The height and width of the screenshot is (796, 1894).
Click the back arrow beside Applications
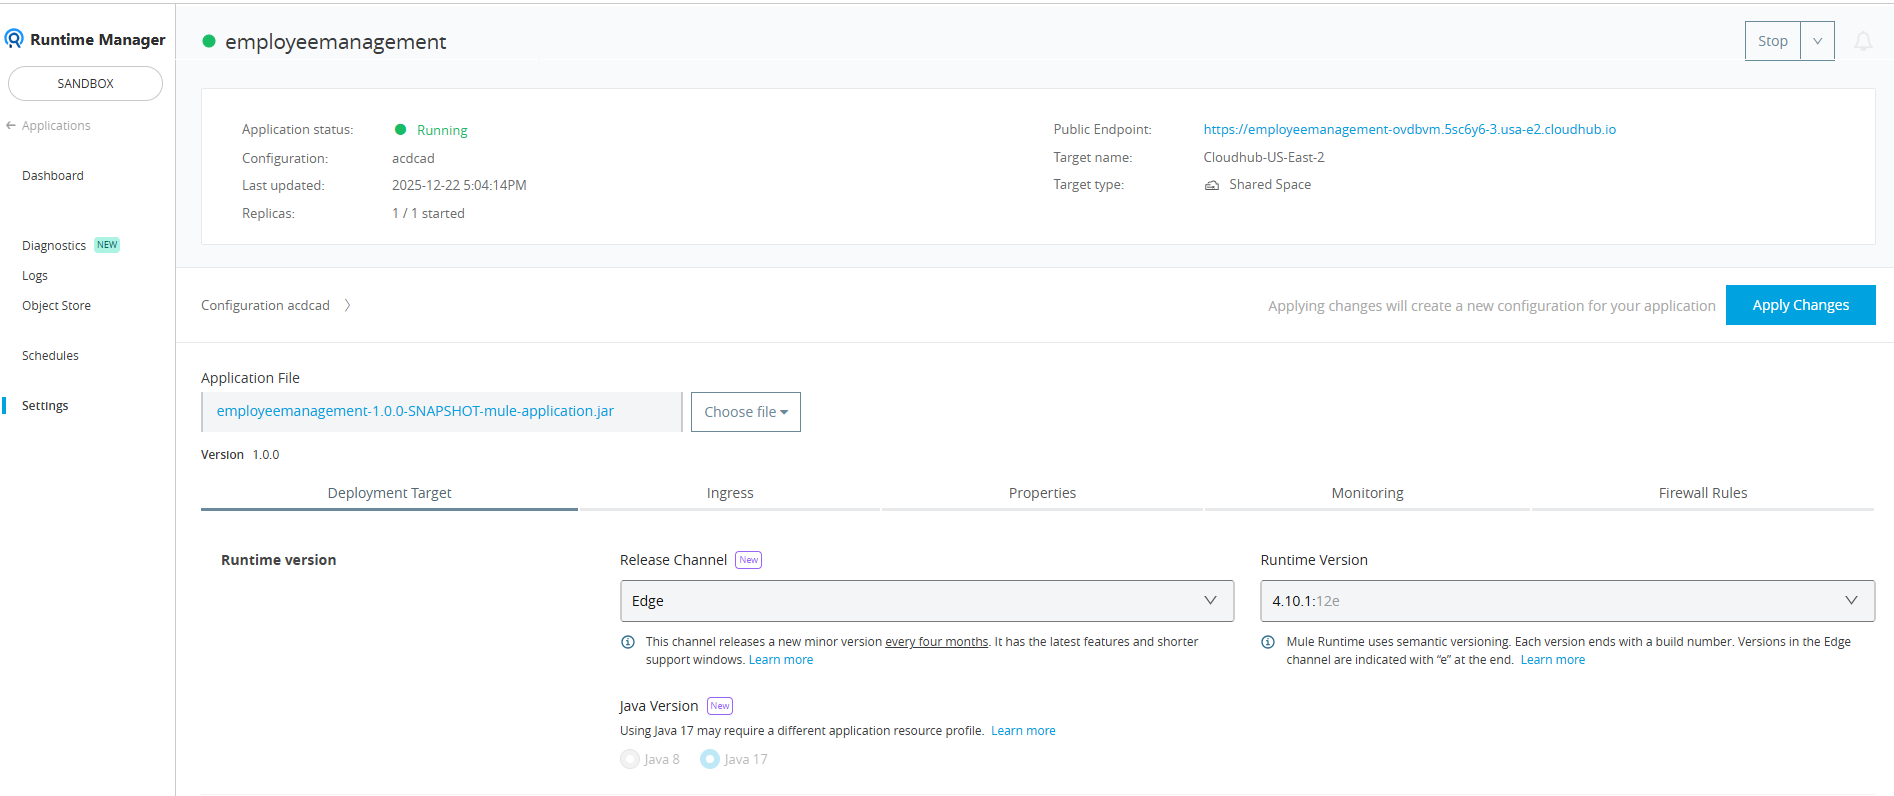(11, 126)
